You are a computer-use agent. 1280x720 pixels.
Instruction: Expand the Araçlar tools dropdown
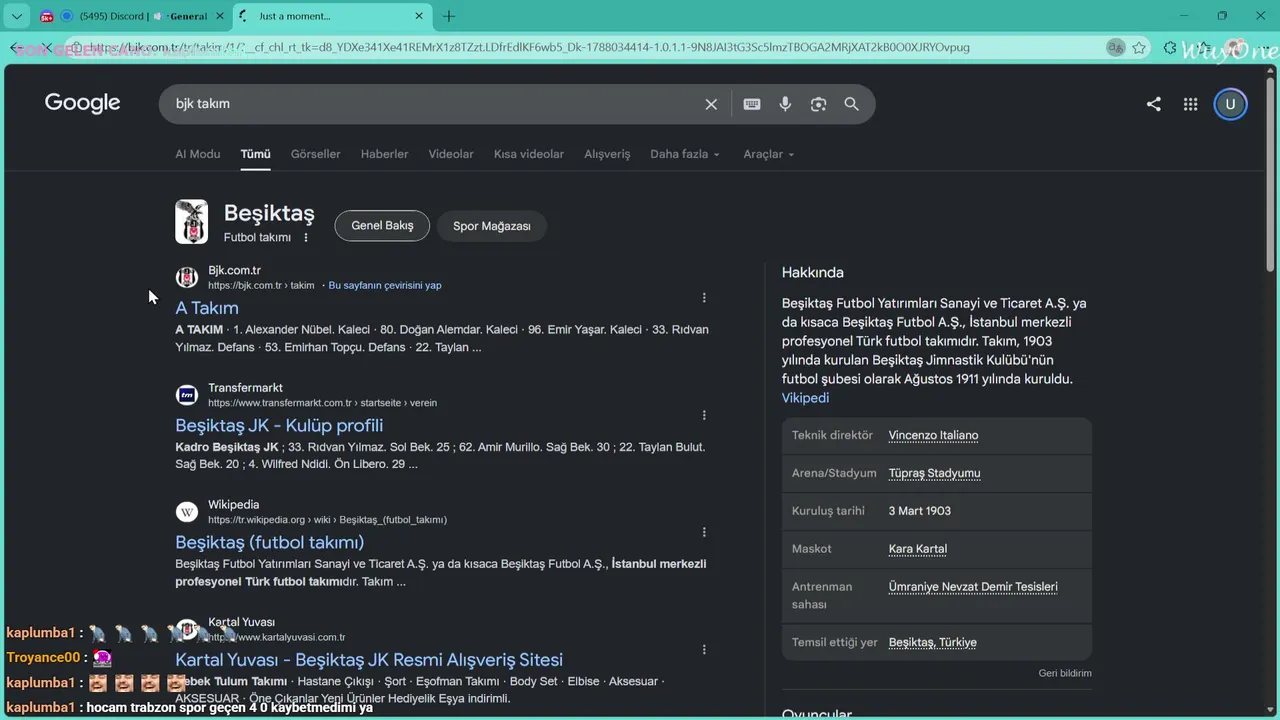[x=769, y=154]
